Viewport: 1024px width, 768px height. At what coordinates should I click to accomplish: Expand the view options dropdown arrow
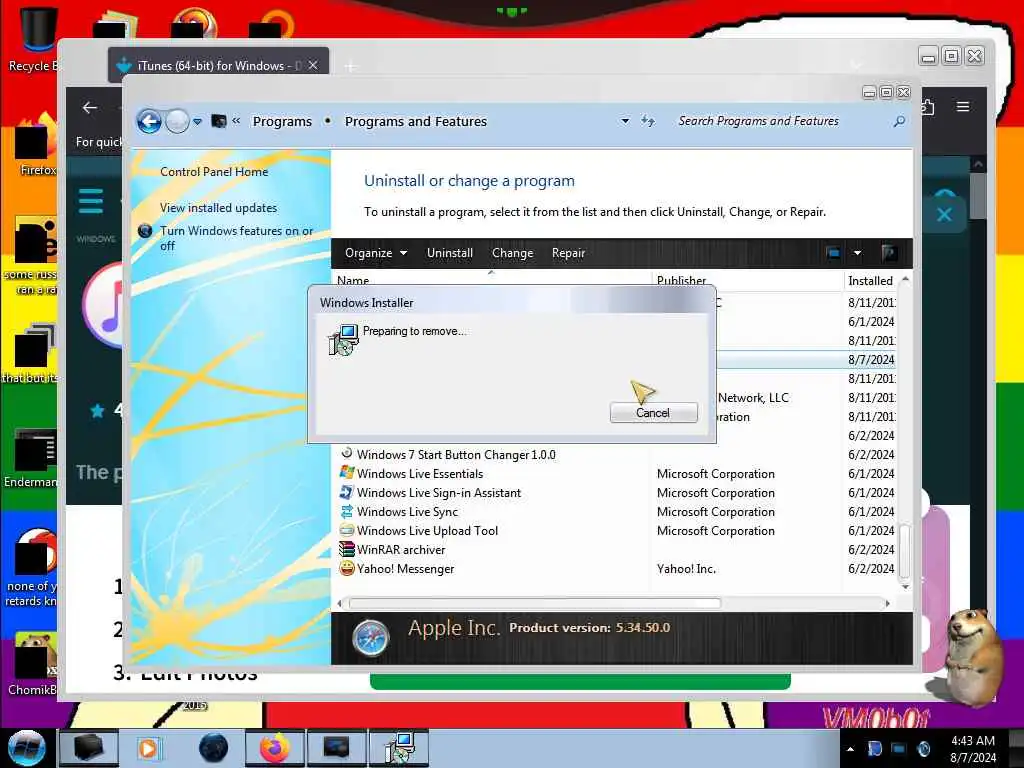pyautogui.click(x=857, y=253)
